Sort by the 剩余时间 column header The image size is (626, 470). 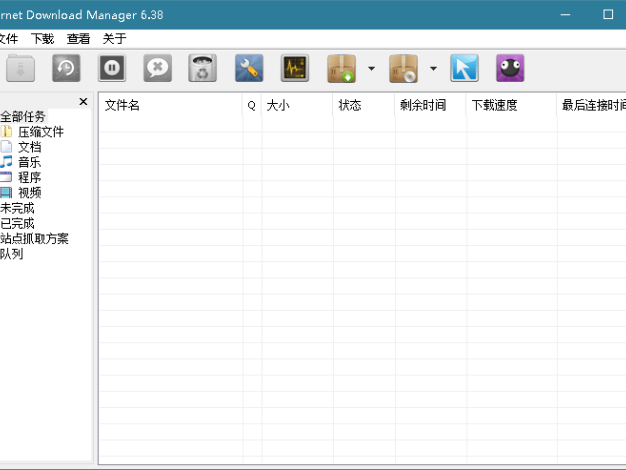430,105
